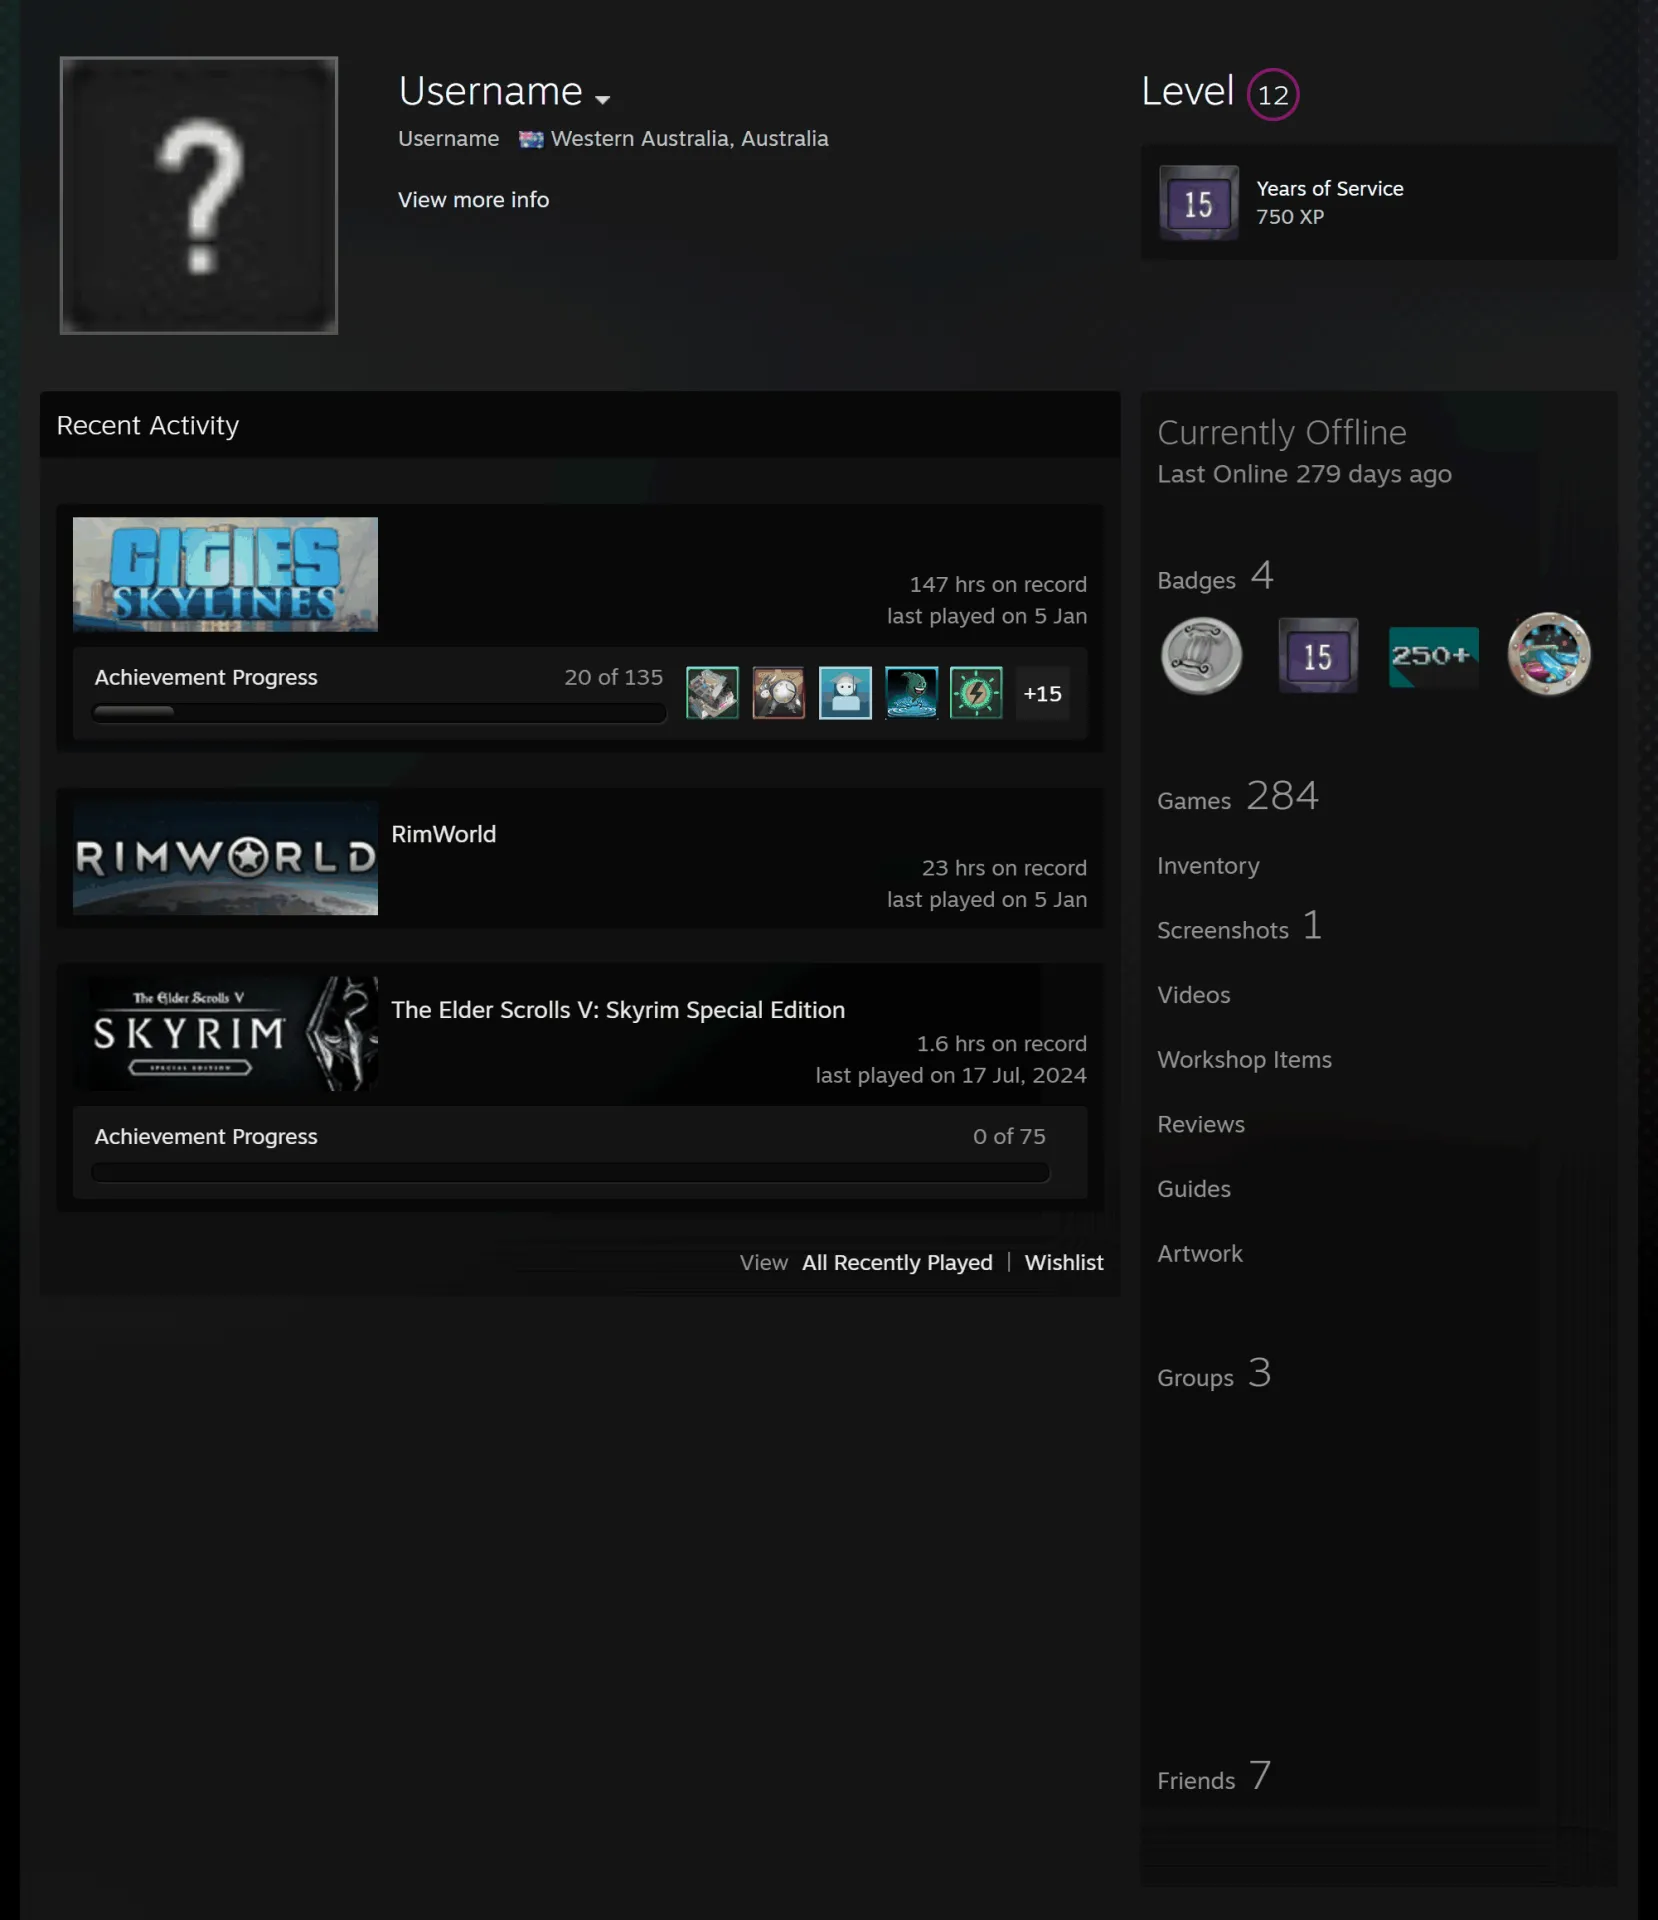Screen dimensions: 1658x1920
Task: Click the Western Australia flag icon
Action: (x=531, y=139)
